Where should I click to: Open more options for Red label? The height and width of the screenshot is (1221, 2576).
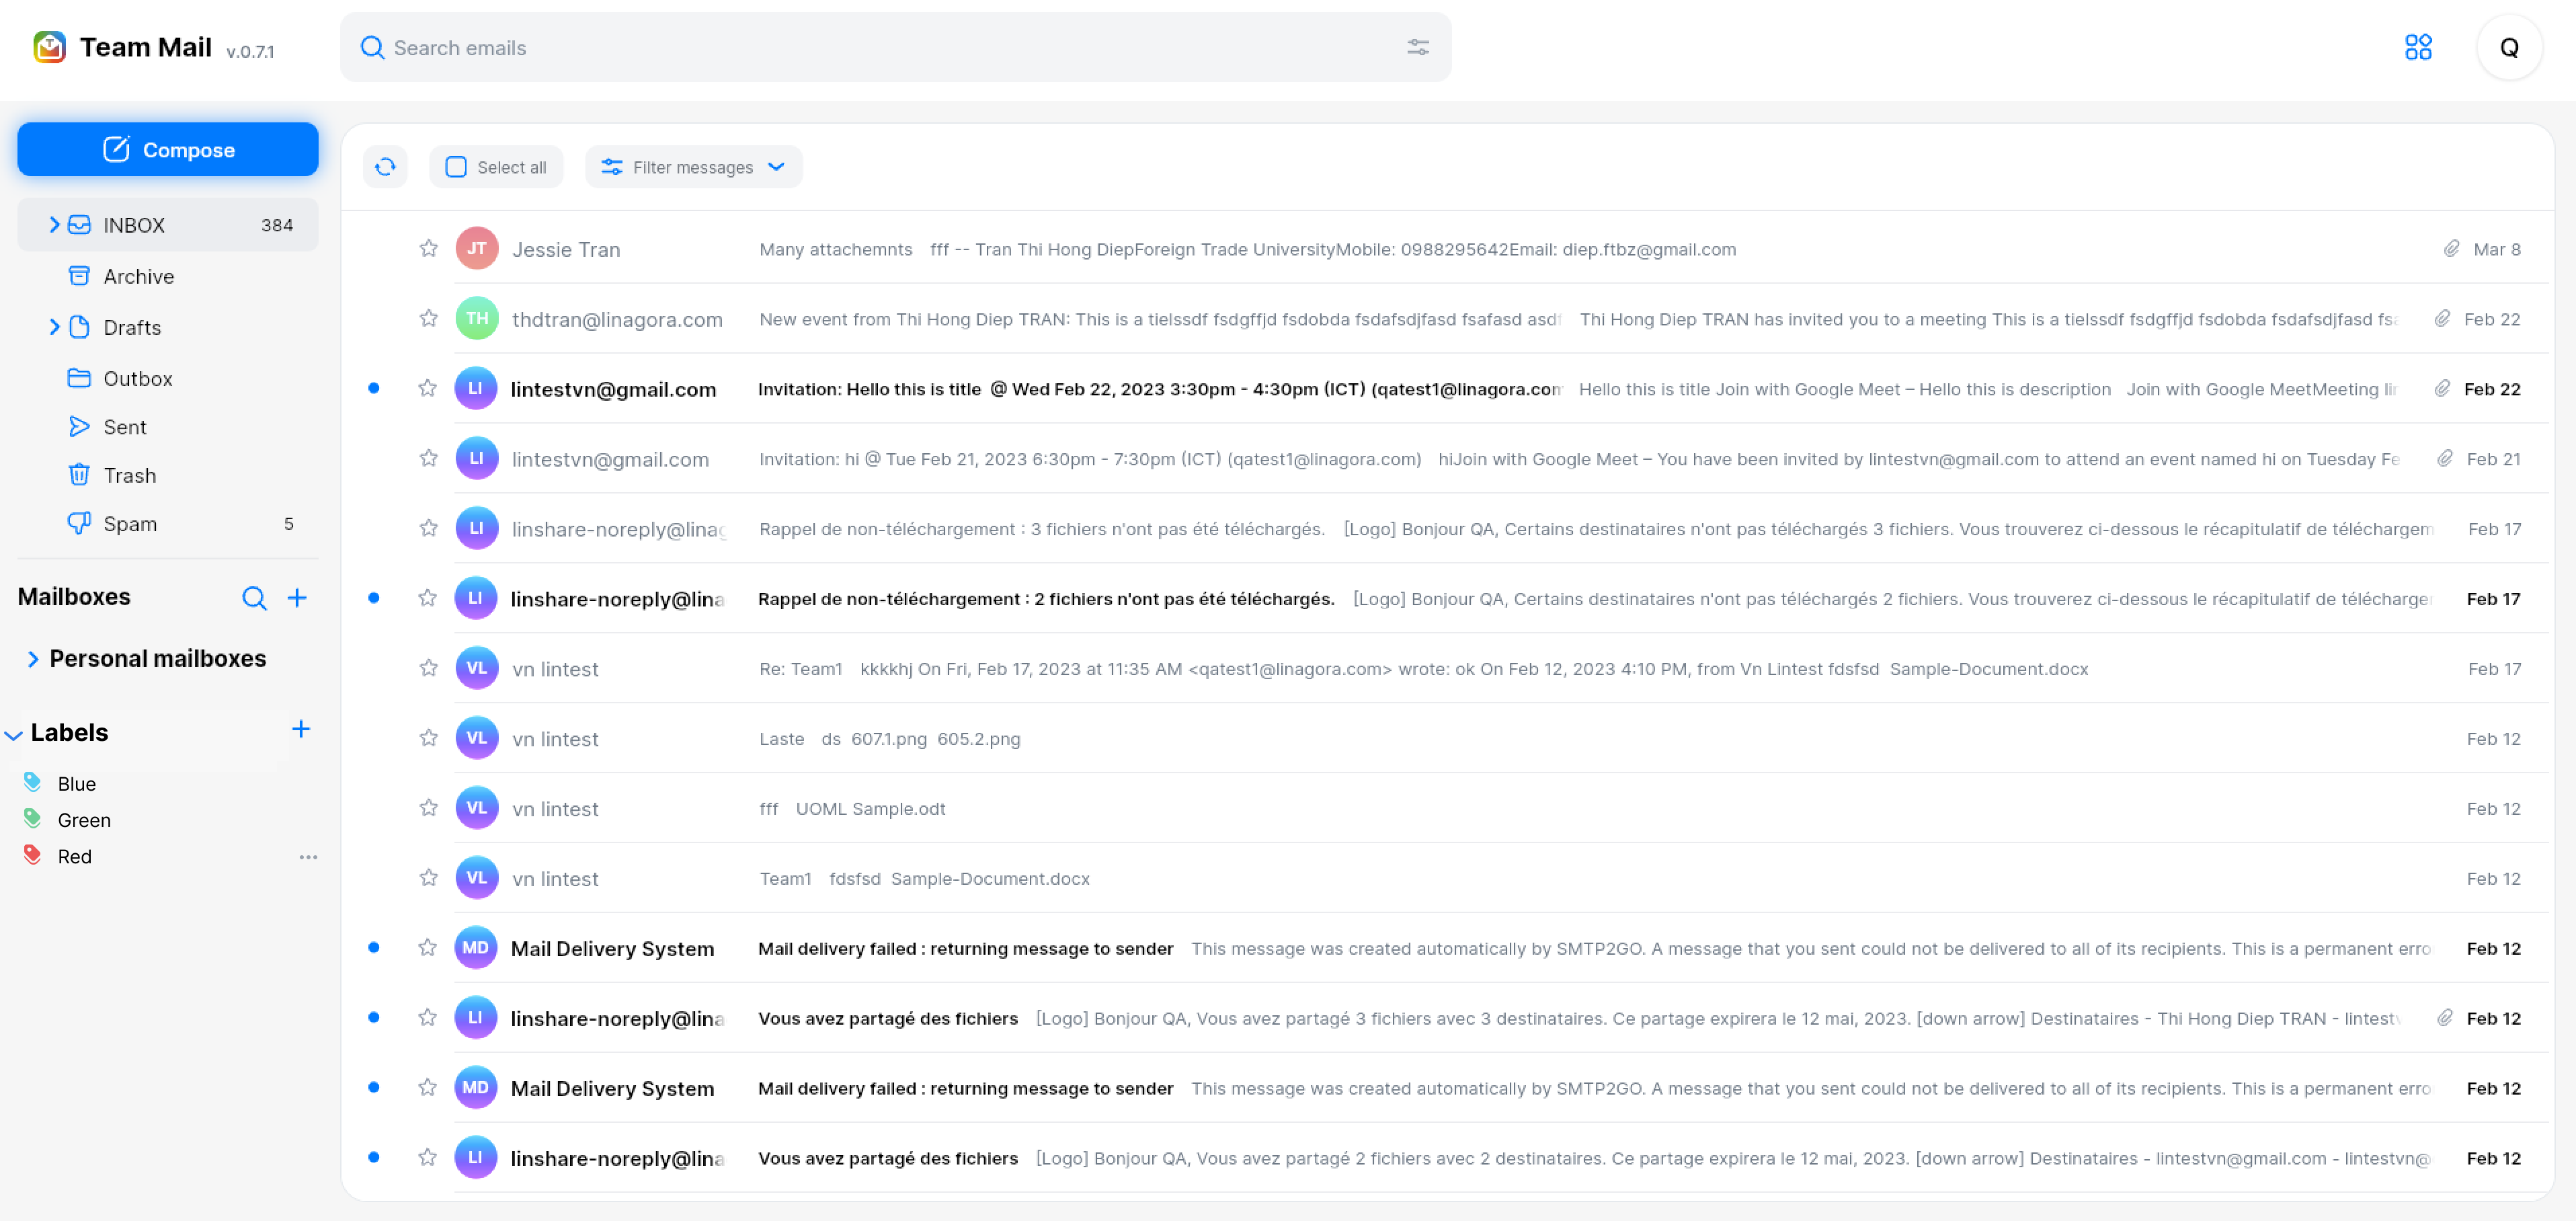tap(308, 857)
